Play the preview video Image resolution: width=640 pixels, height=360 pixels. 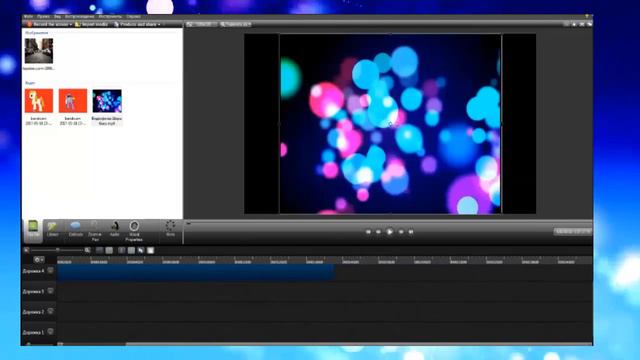tap(390, 232)
